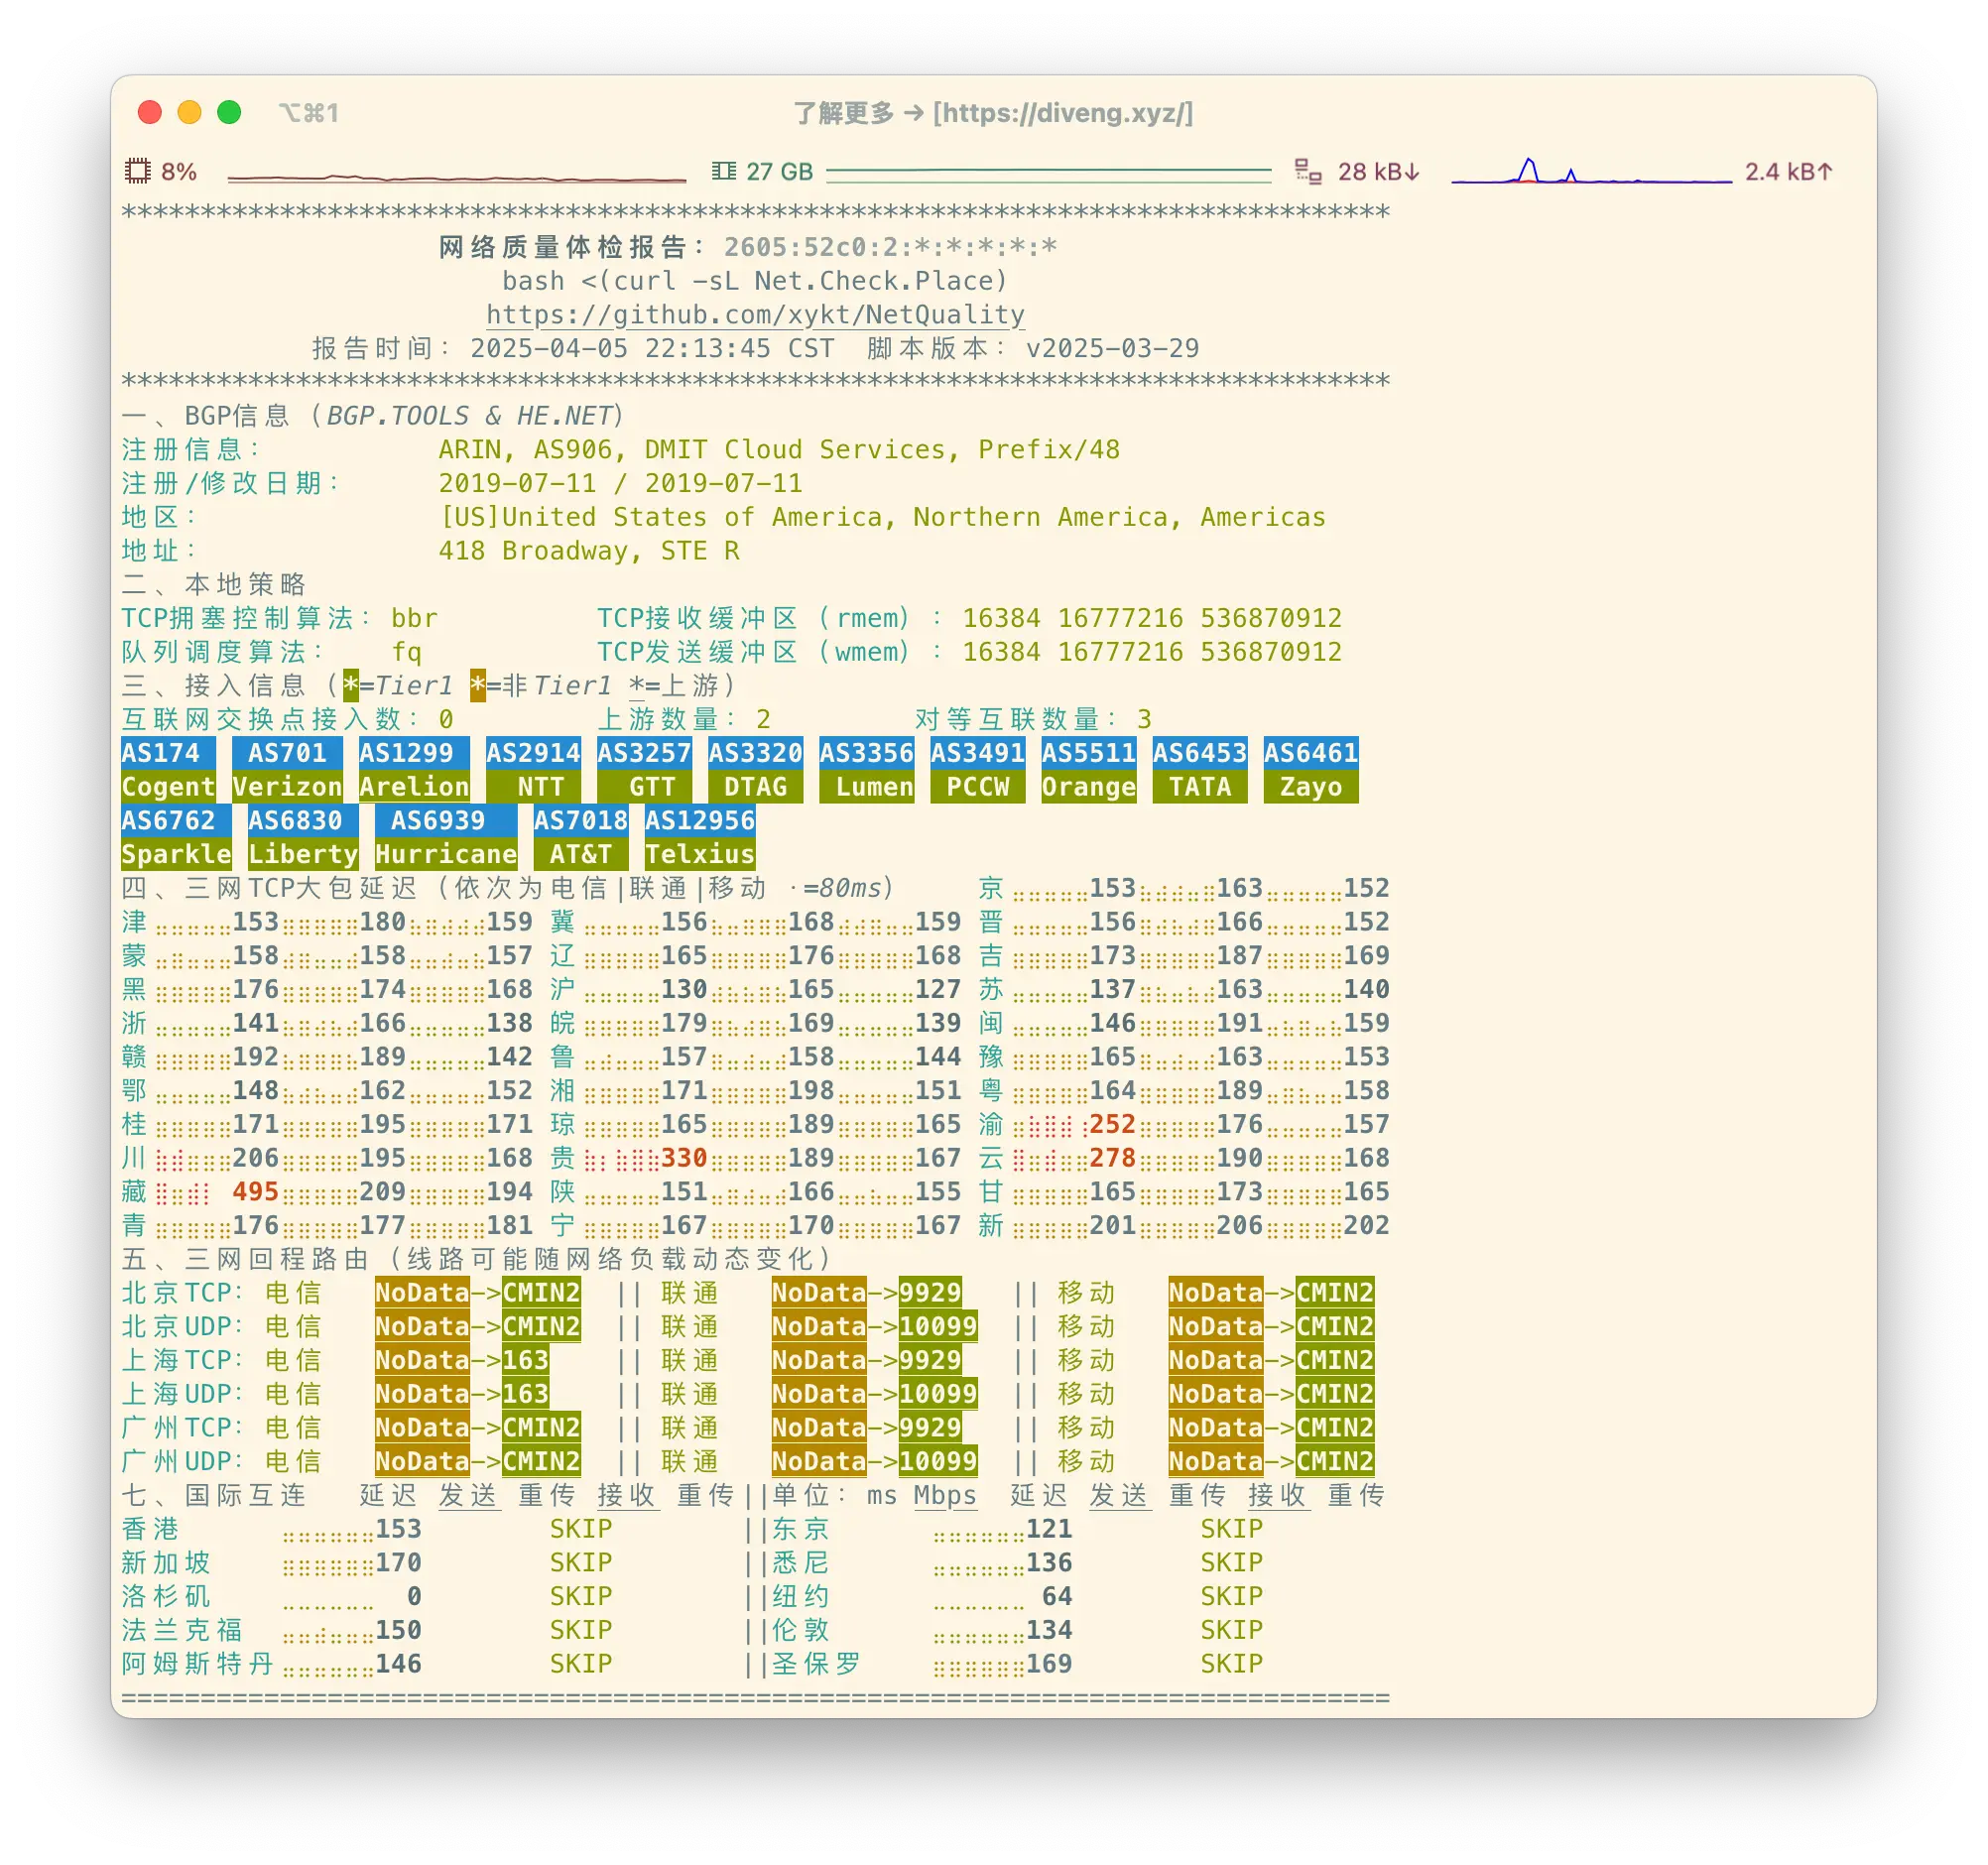Click the AS3320 badge

pos(755,753)
